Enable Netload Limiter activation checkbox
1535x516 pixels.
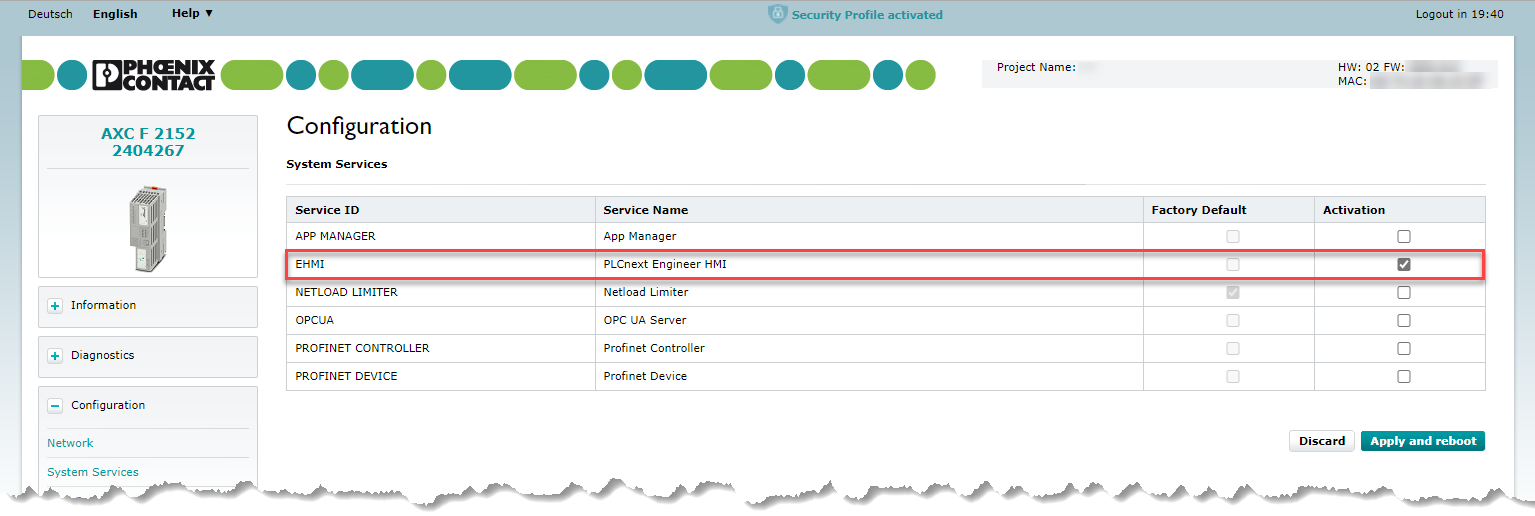coord(1404,293)
